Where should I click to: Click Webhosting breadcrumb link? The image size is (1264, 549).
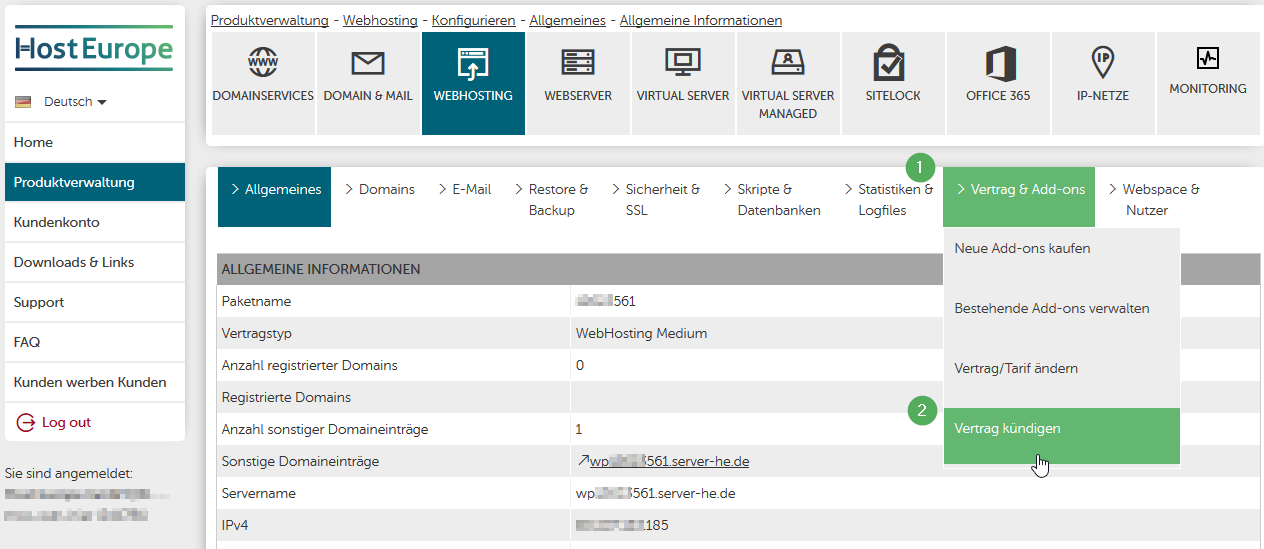click(381, 20)
